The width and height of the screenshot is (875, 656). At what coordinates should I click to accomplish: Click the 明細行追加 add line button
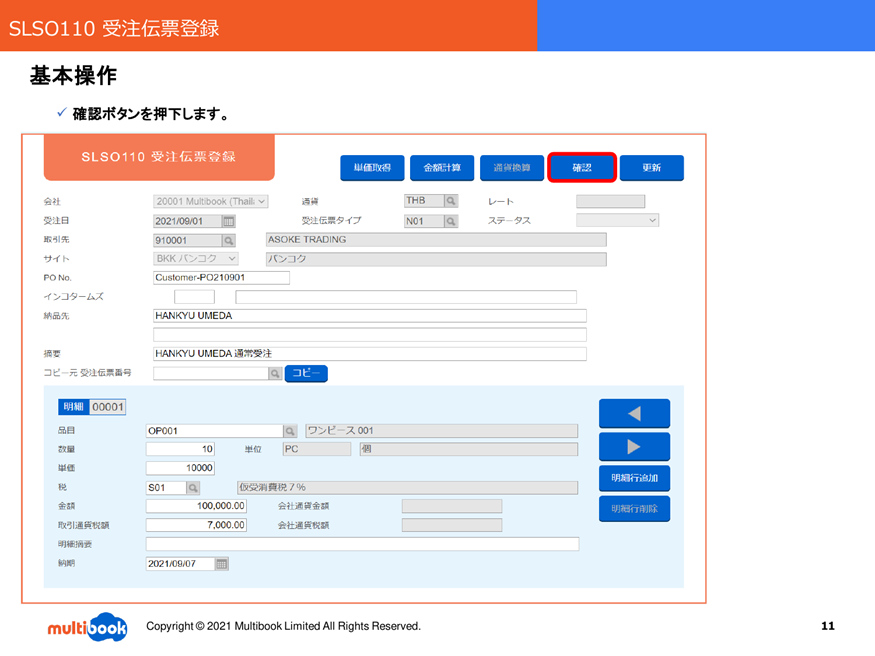click(x=634, y=478)
